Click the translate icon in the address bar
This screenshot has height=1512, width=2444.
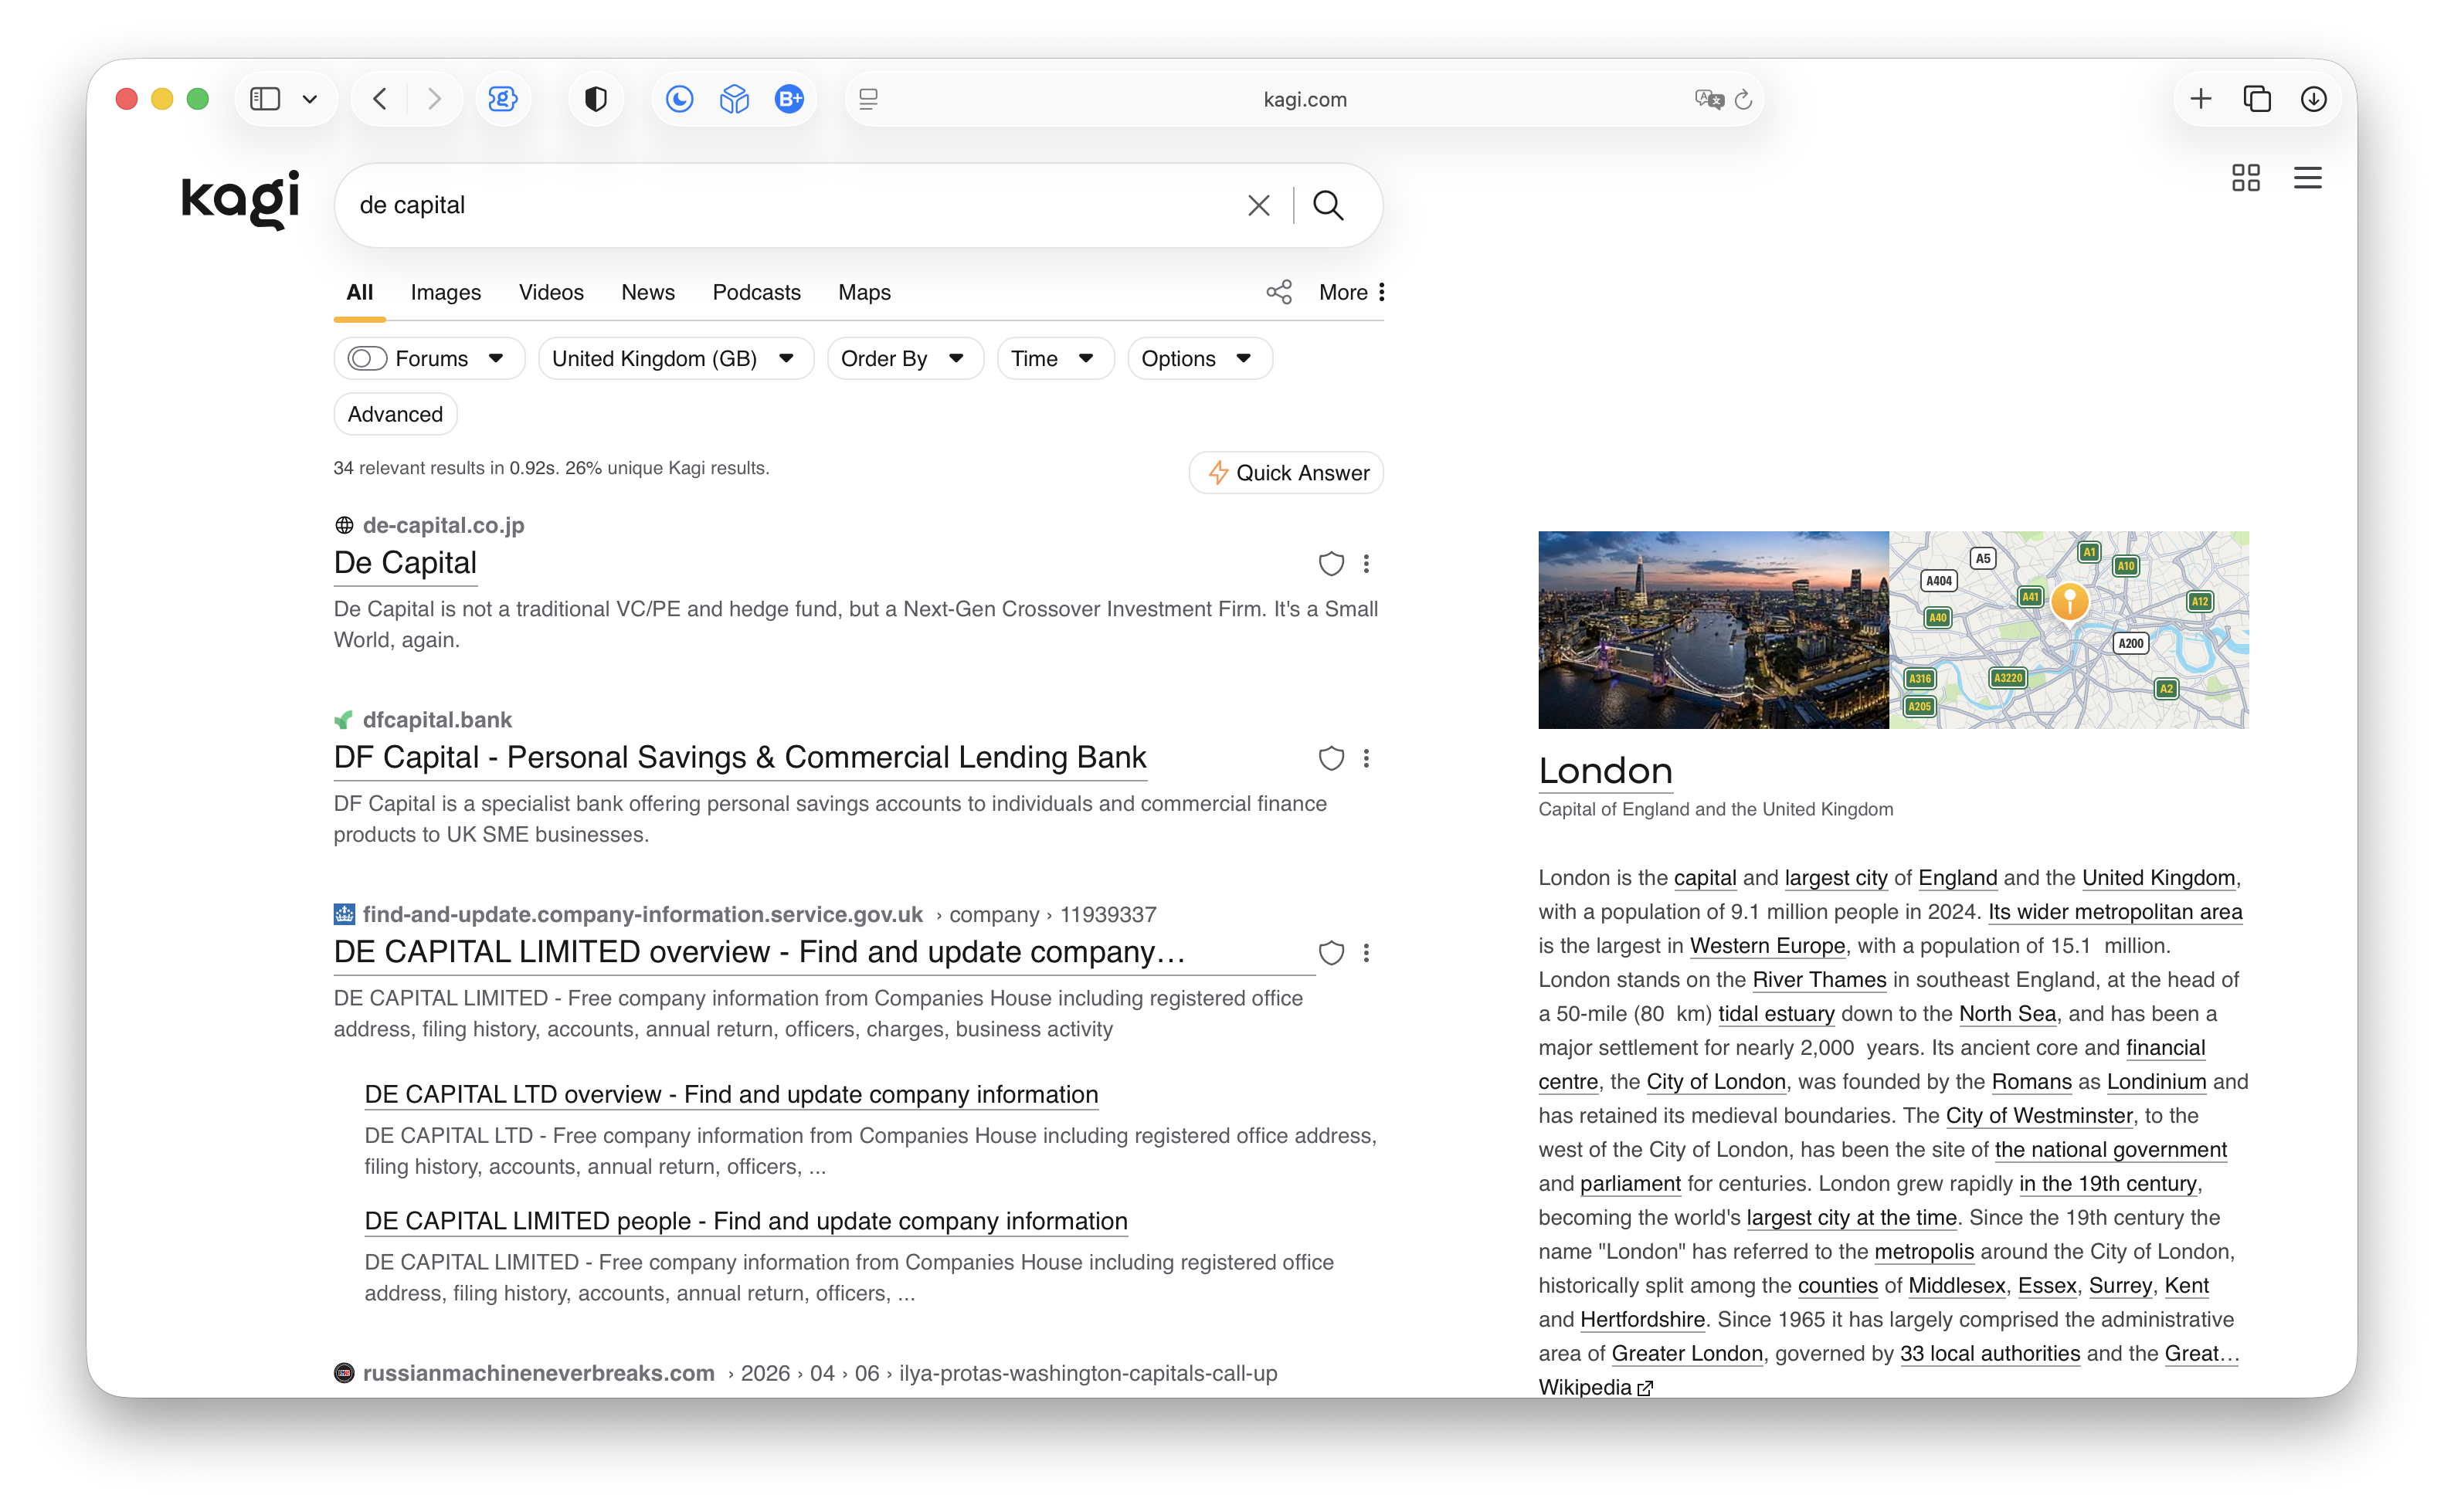1709,99
